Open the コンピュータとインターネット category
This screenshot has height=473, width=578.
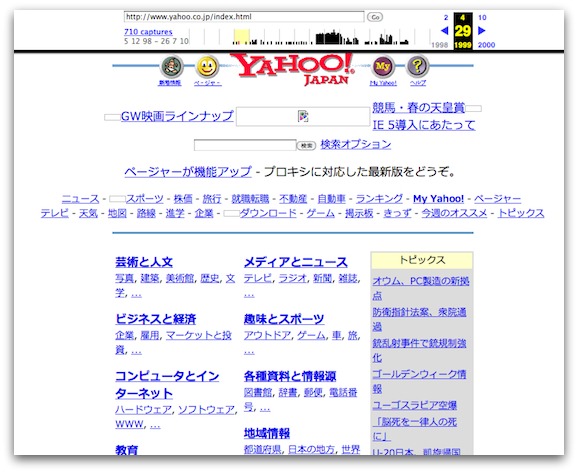[x=167, y=385]
